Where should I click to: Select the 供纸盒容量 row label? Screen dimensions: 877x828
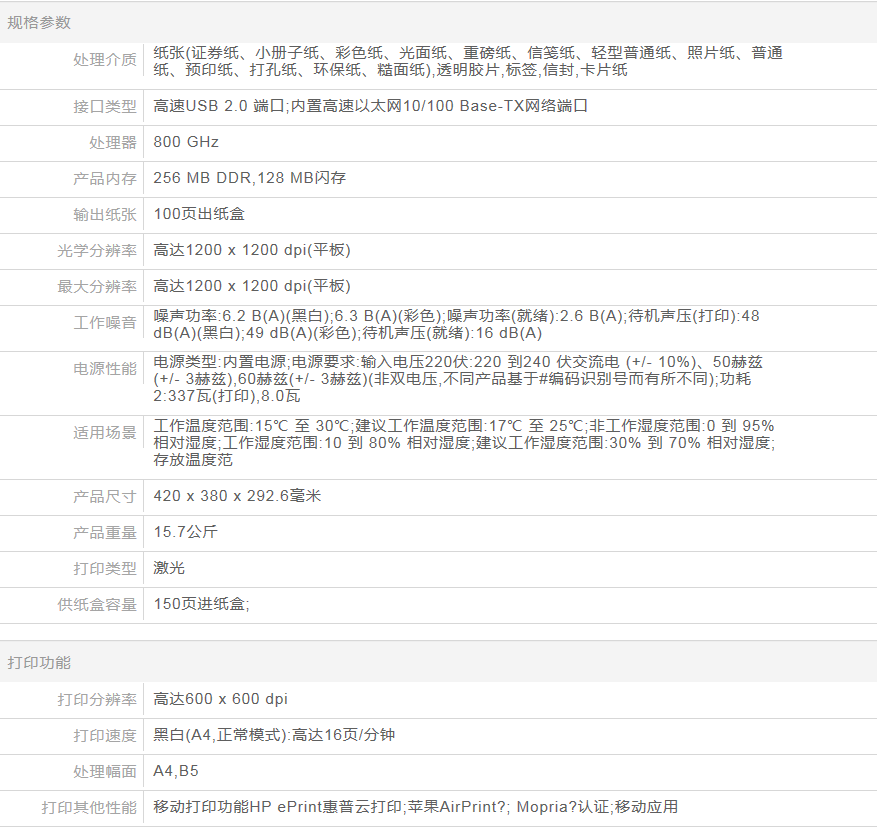click(97, 604)
